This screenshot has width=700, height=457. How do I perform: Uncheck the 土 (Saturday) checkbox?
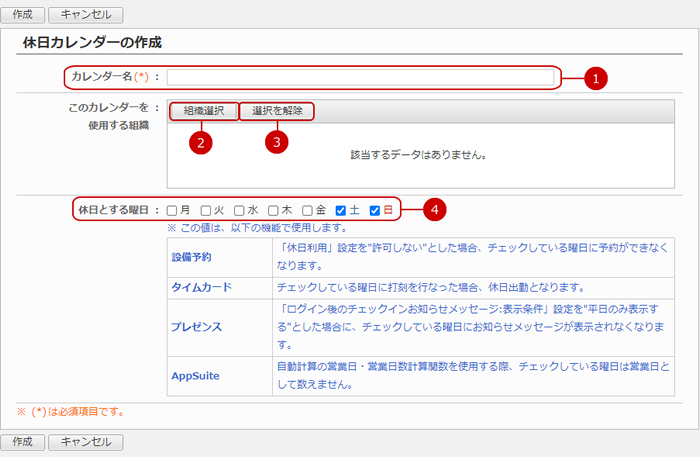pyautogui.click(x=341, y=210)
